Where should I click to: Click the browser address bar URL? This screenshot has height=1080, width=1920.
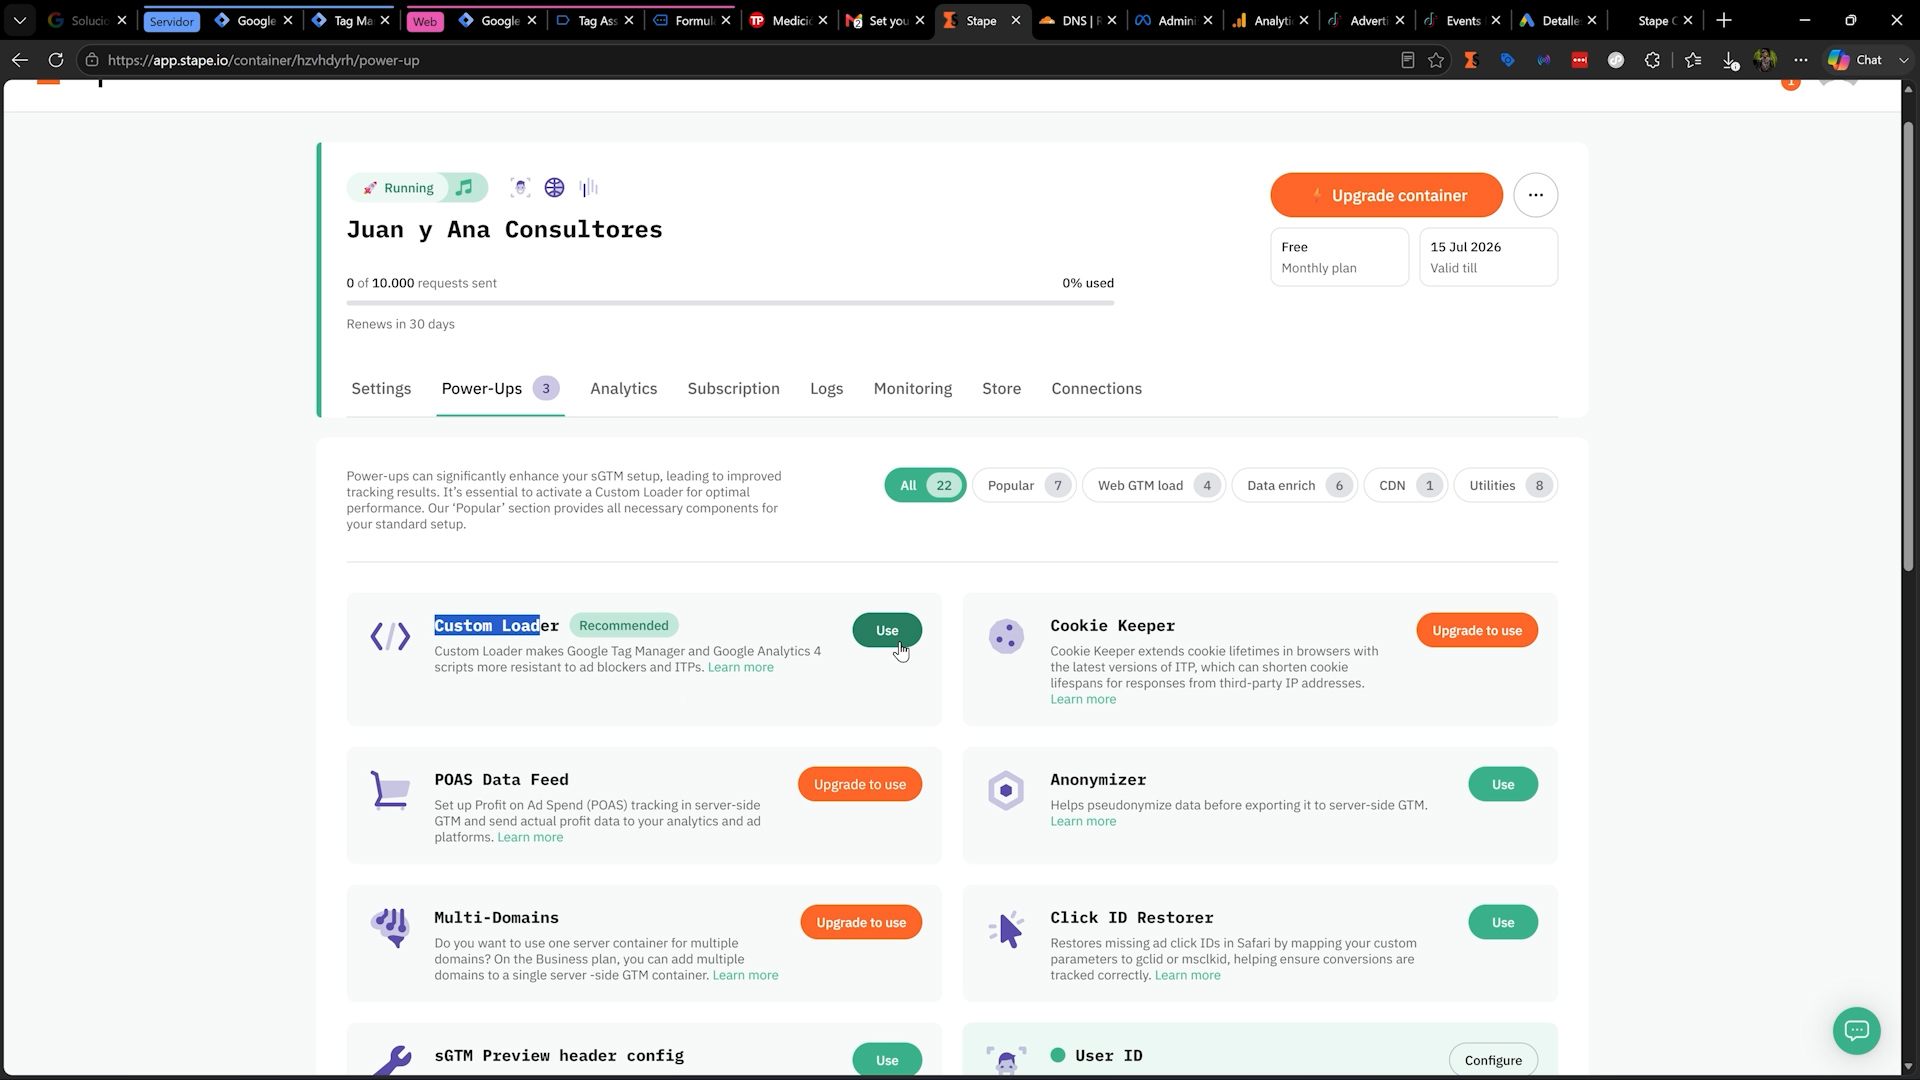pos(263,60)
